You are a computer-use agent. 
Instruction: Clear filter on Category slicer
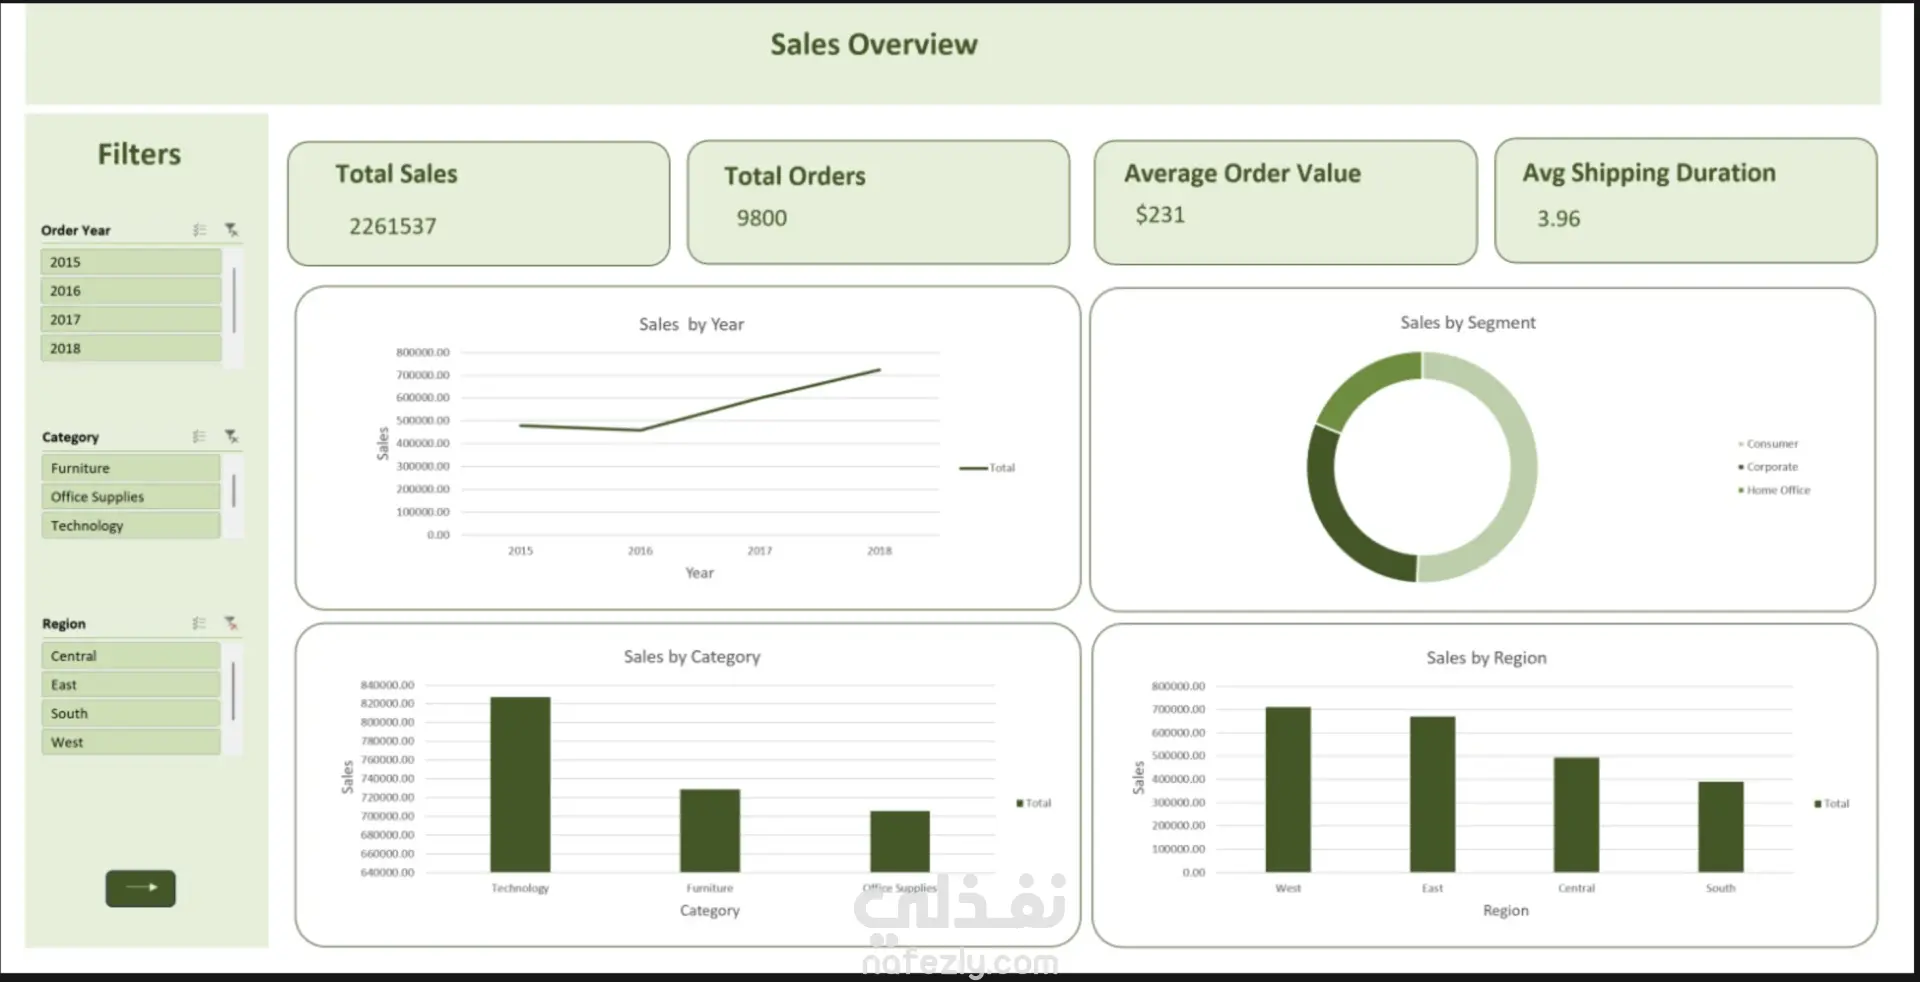pyautogui.click(x=232, y=437)
